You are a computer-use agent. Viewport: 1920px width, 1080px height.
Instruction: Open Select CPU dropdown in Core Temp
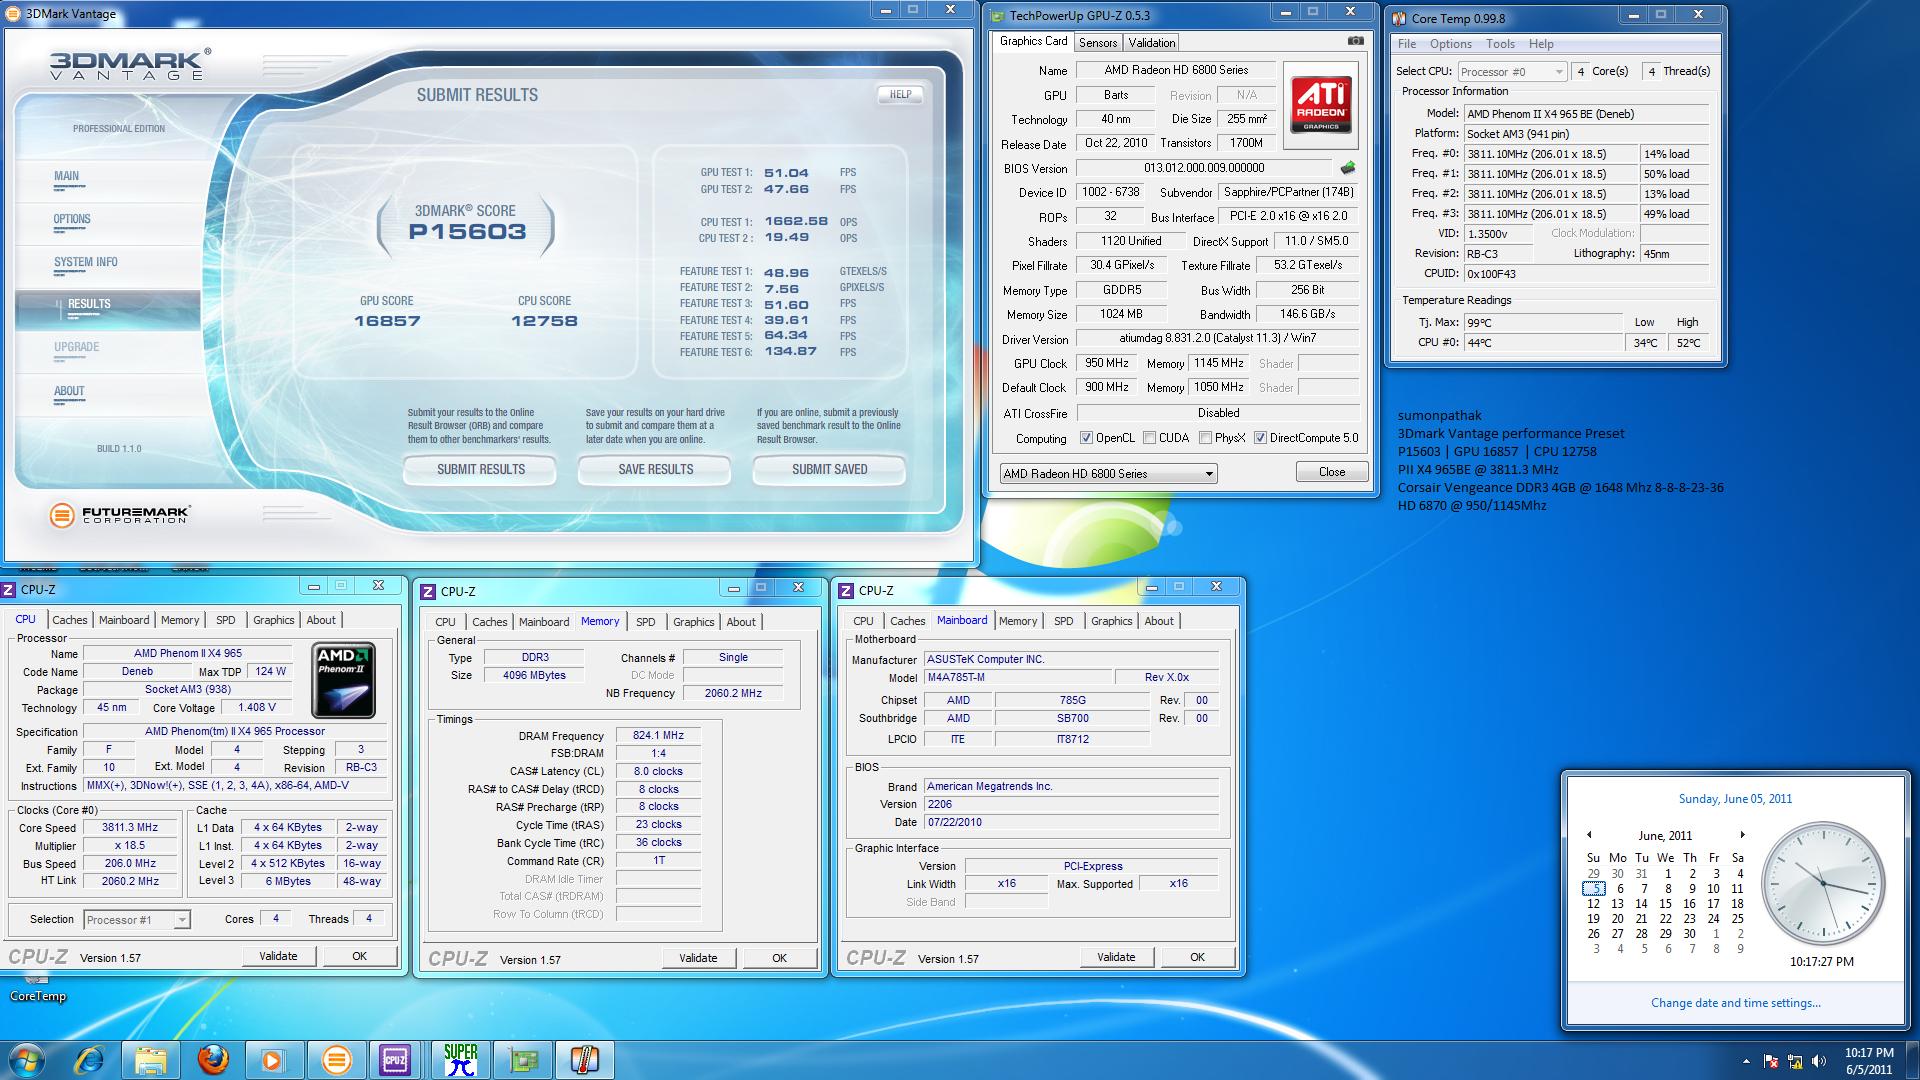coord(1511,72)
